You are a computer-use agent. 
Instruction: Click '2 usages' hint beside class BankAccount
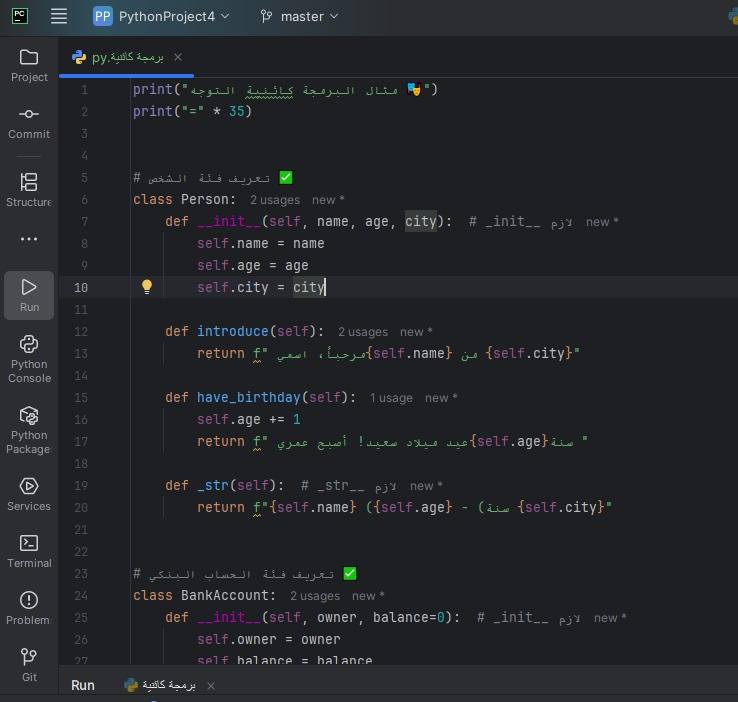tap(315, 596)
